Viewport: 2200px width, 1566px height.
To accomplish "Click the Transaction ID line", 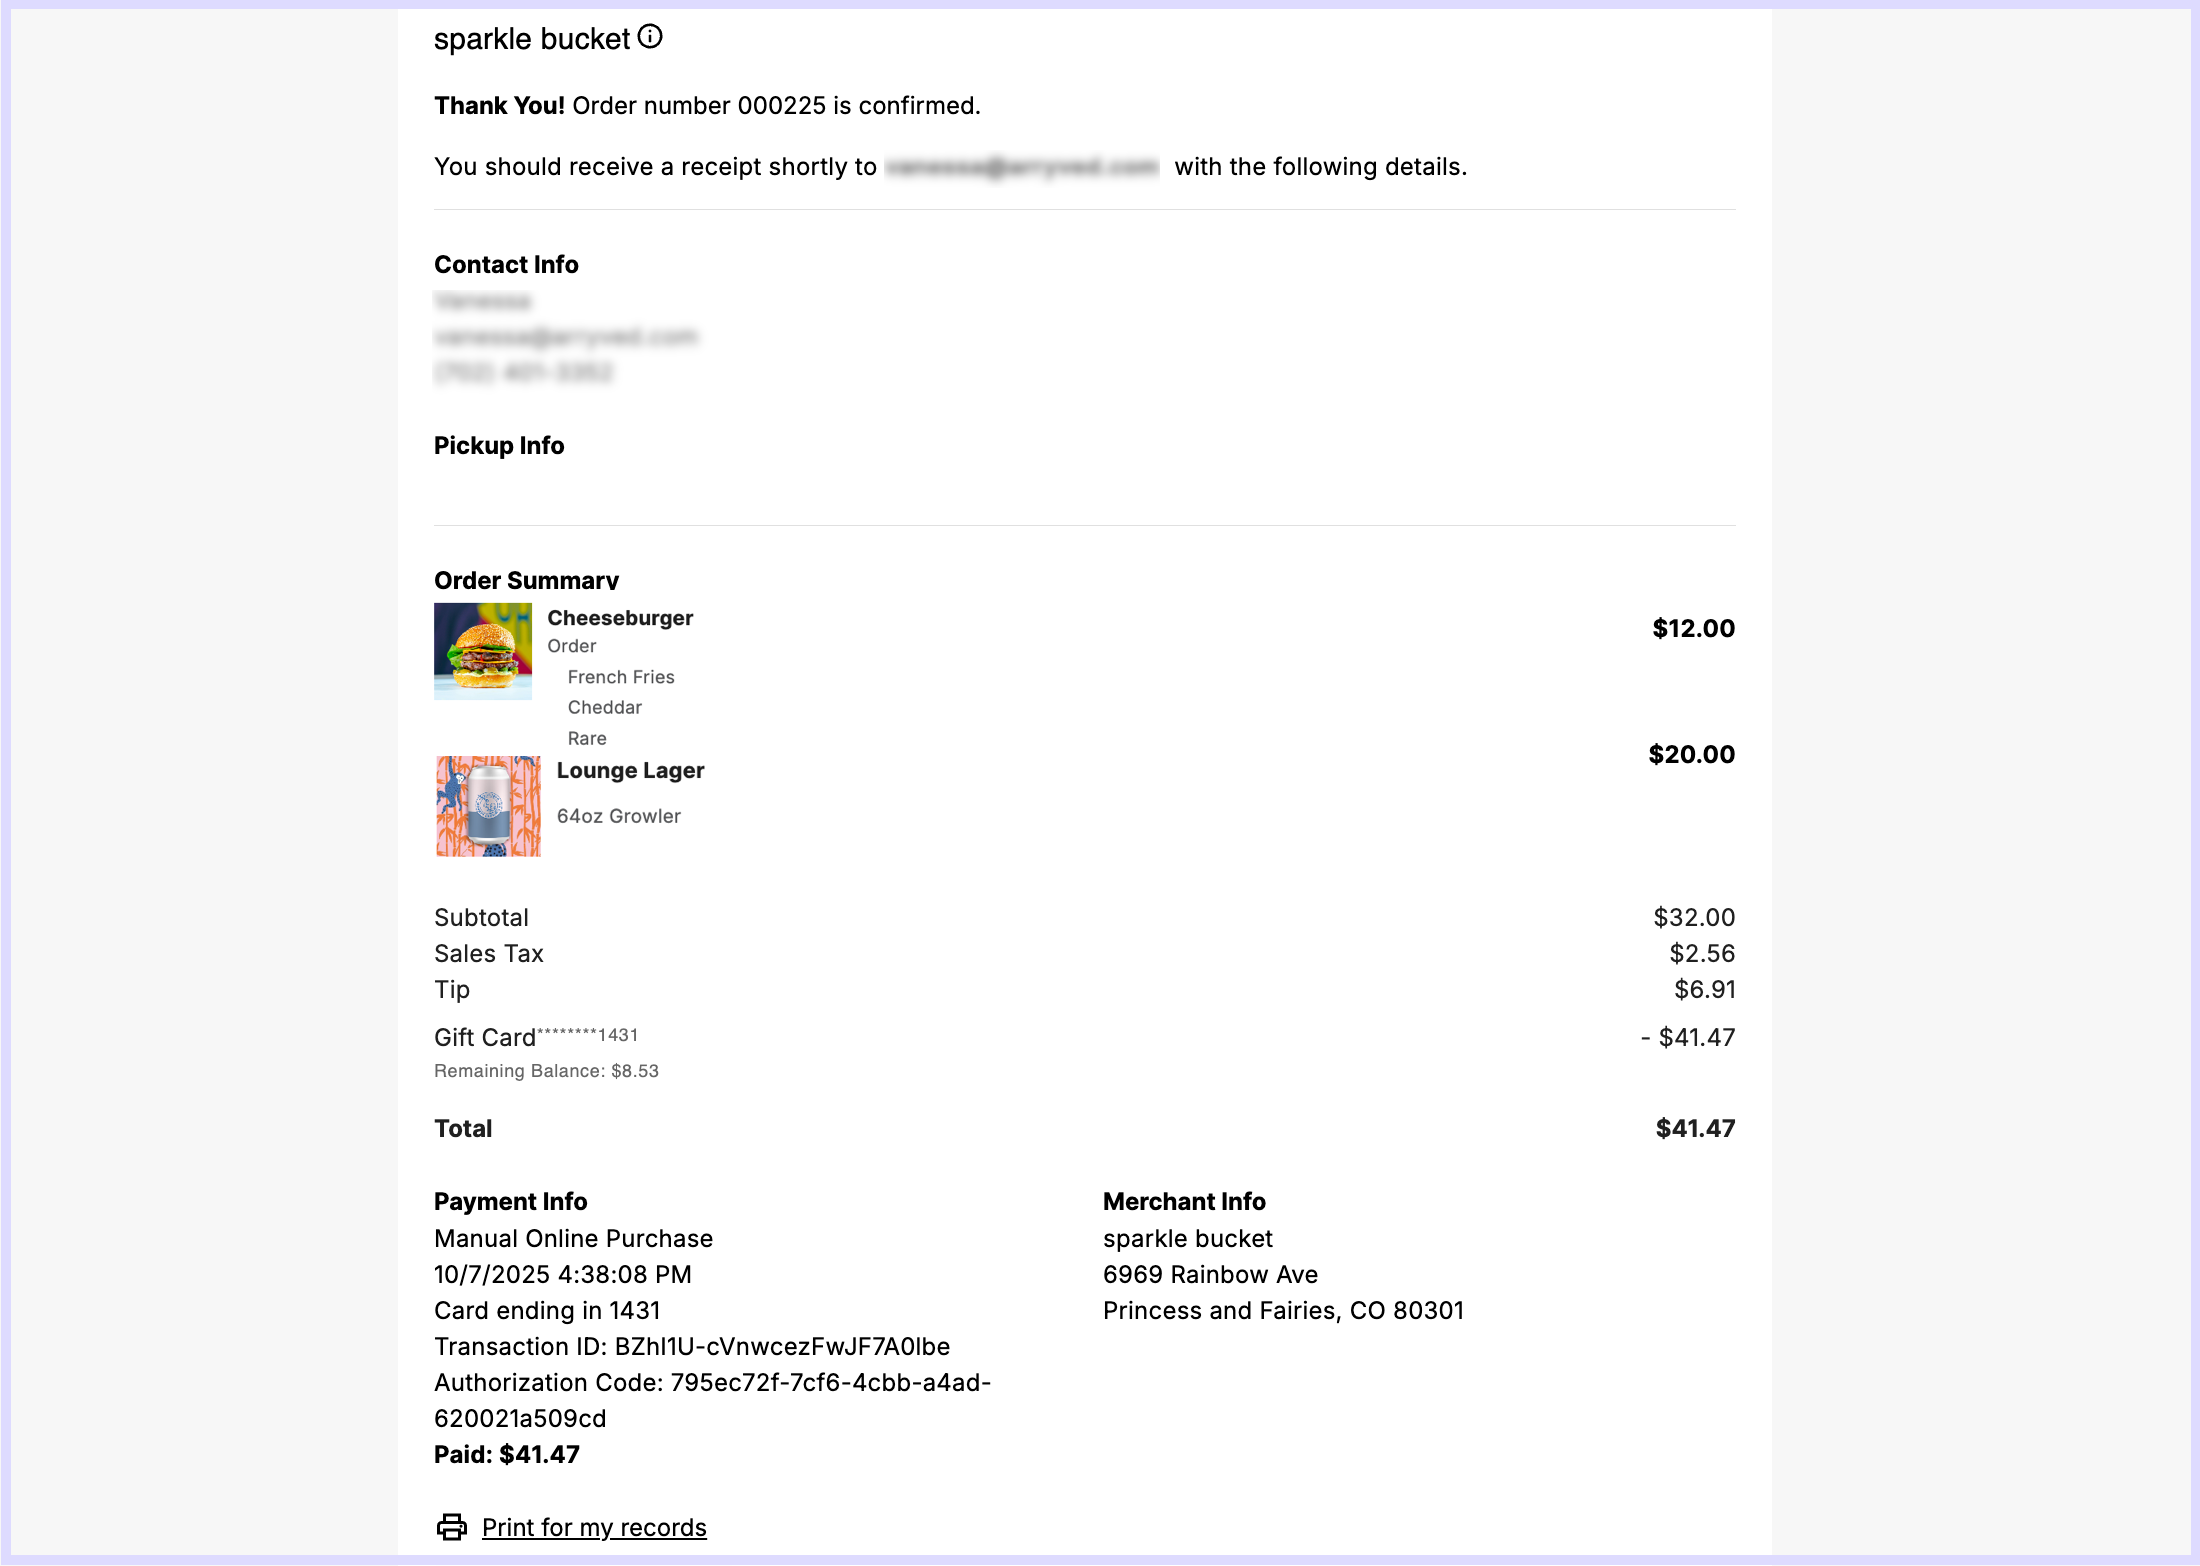I will click(x=692, y=1347).
